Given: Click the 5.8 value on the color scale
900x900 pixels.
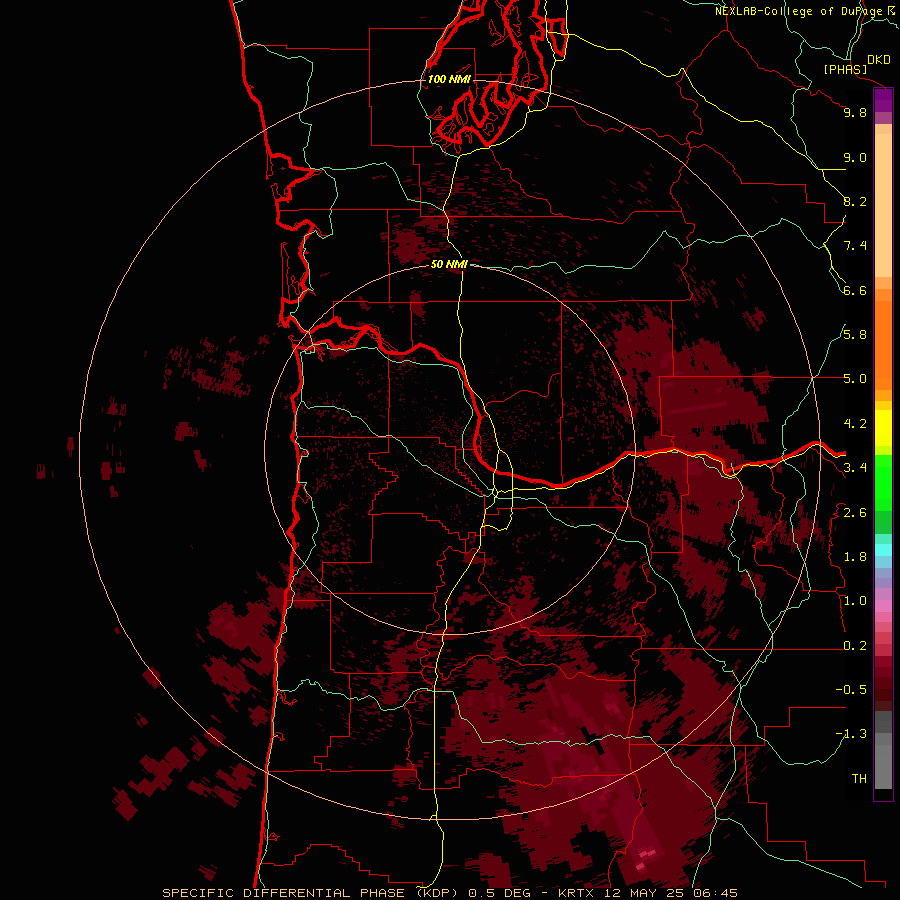Looking at the screenshot, I should [855, 335].
